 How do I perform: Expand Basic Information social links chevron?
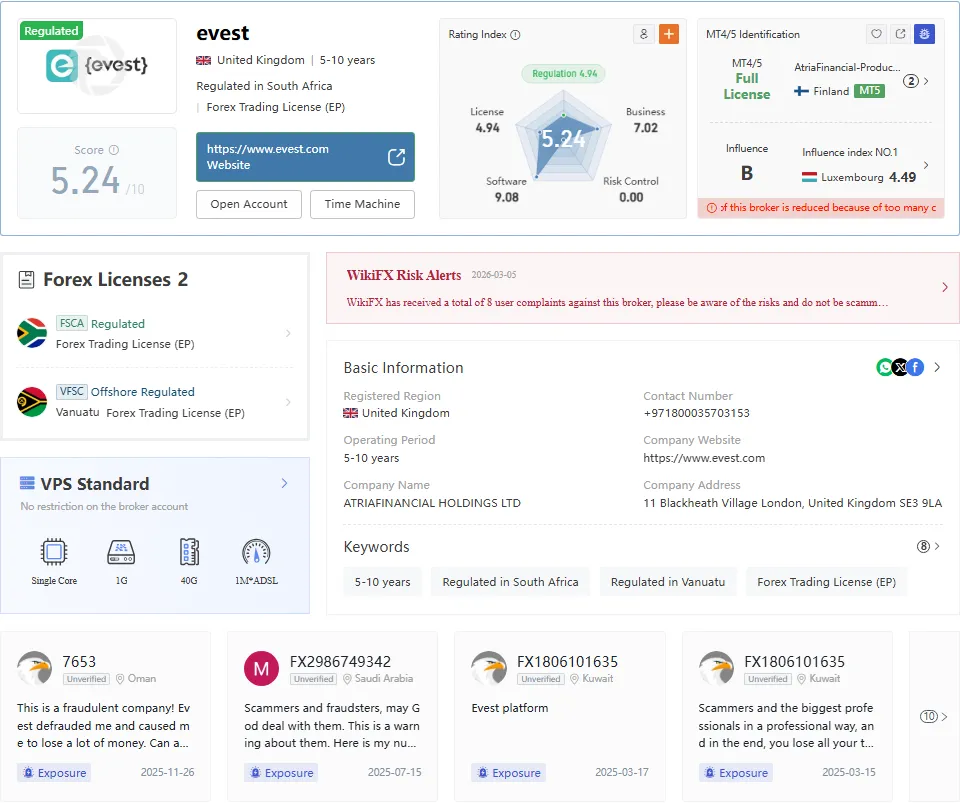pyautogui.click(x=937, y=367)
